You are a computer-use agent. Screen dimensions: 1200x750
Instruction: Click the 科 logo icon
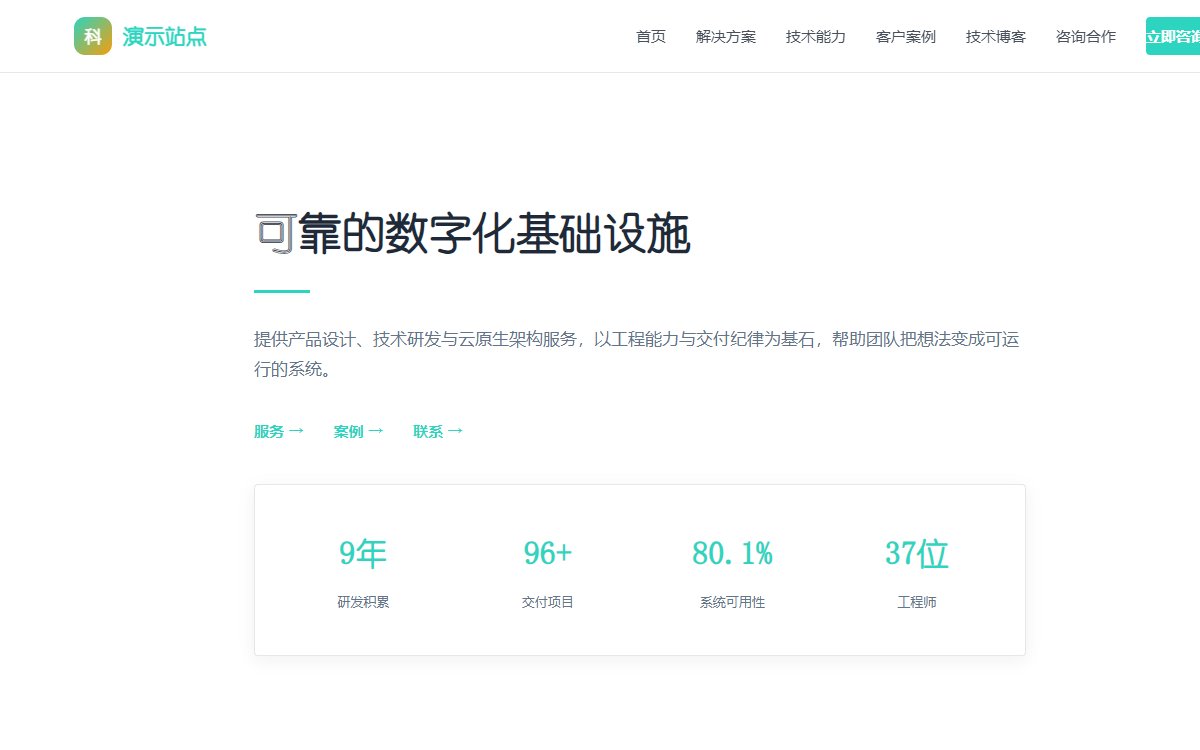coord(93,36)
